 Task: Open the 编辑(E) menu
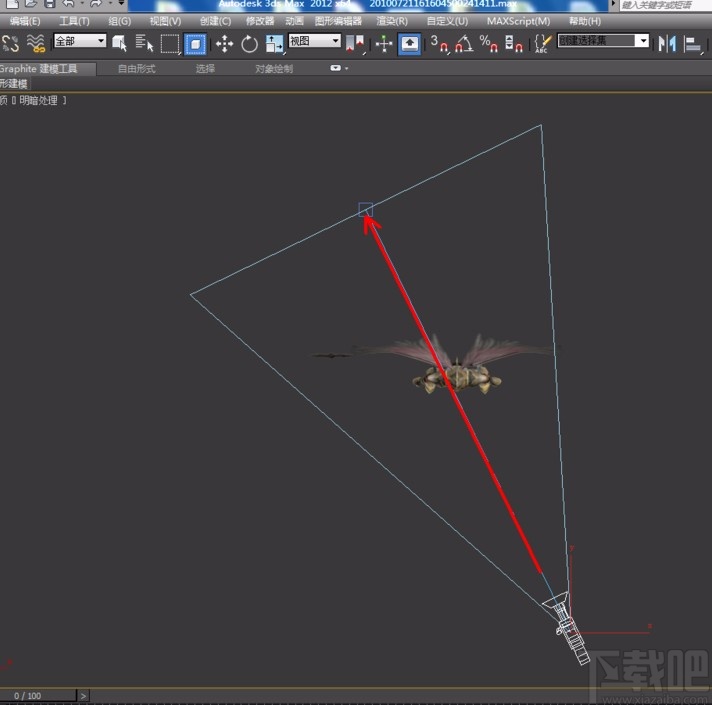pyautogui.click(x=25, y=21)
